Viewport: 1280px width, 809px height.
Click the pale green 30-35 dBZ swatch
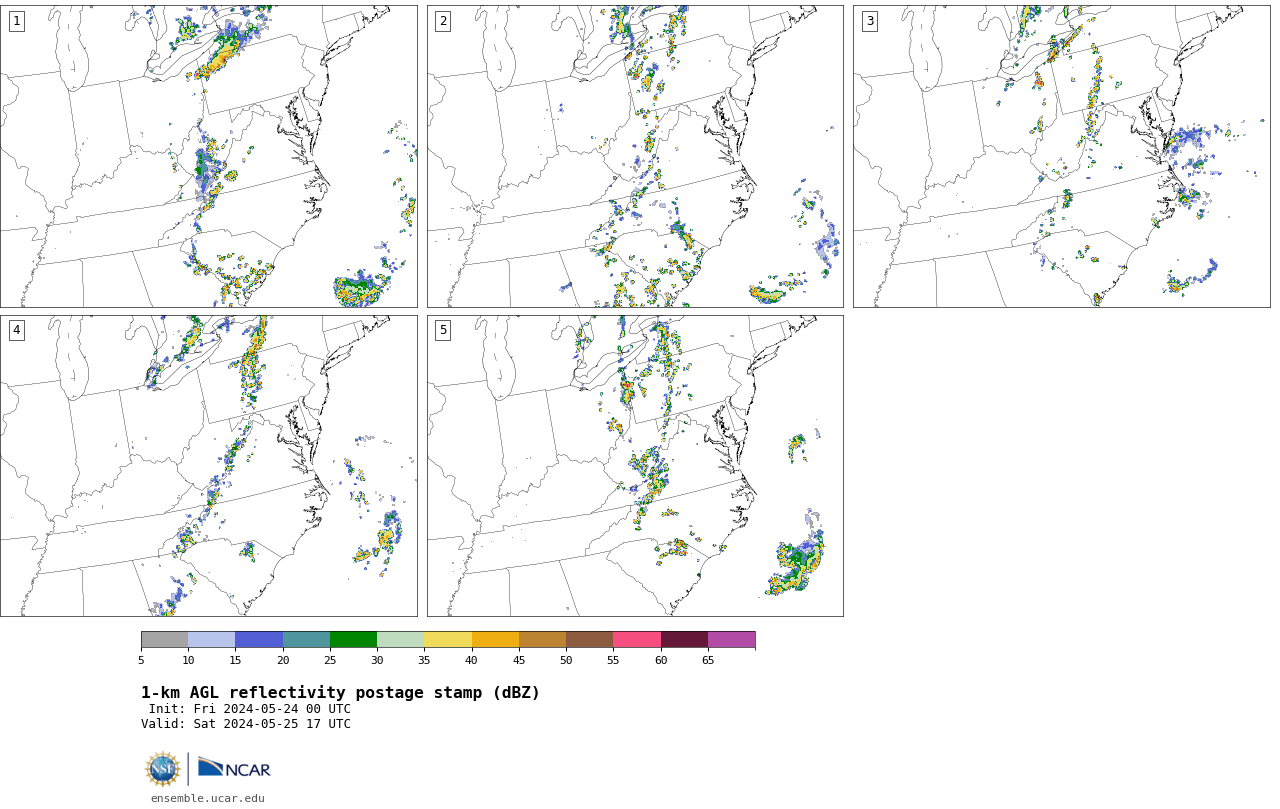tap(400, 640)
